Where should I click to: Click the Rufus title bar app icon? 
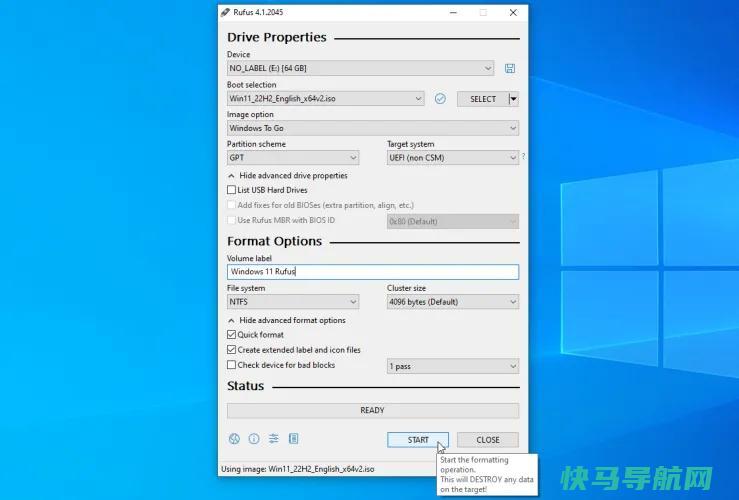226,12
